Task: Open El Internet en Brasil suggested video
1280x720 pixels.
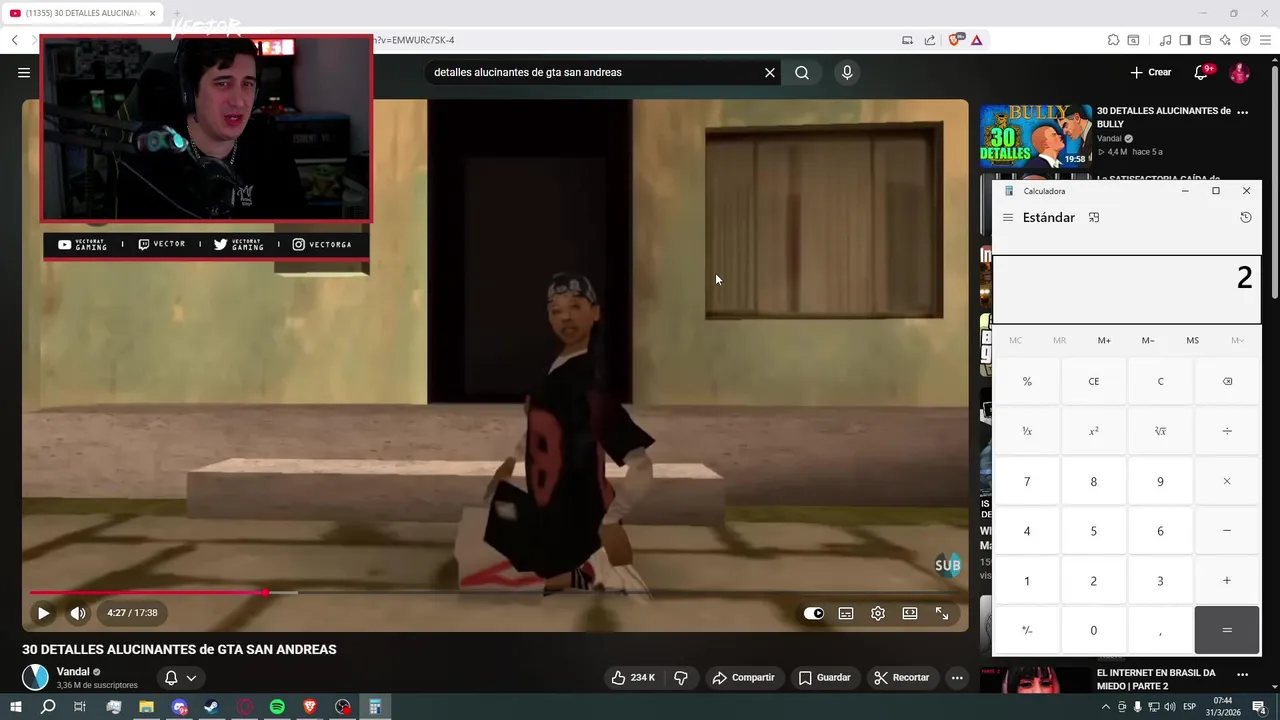Action: (1156, 679)
